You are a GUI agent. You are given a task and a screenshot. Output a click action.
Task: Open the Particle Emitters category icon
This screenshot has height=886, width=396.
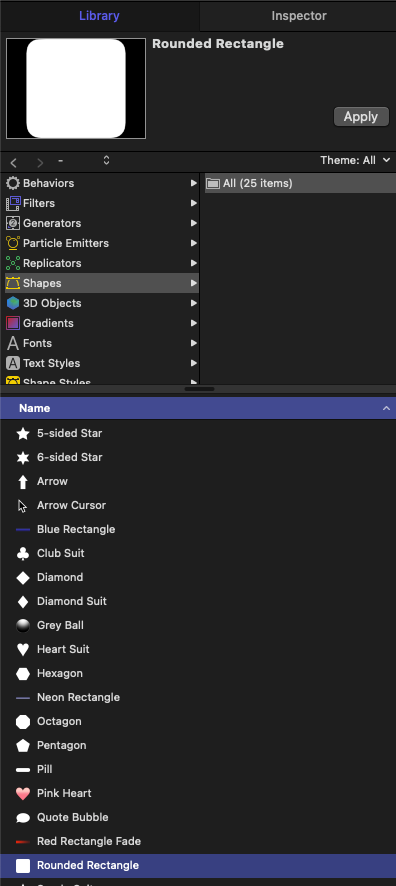(12, 243)
